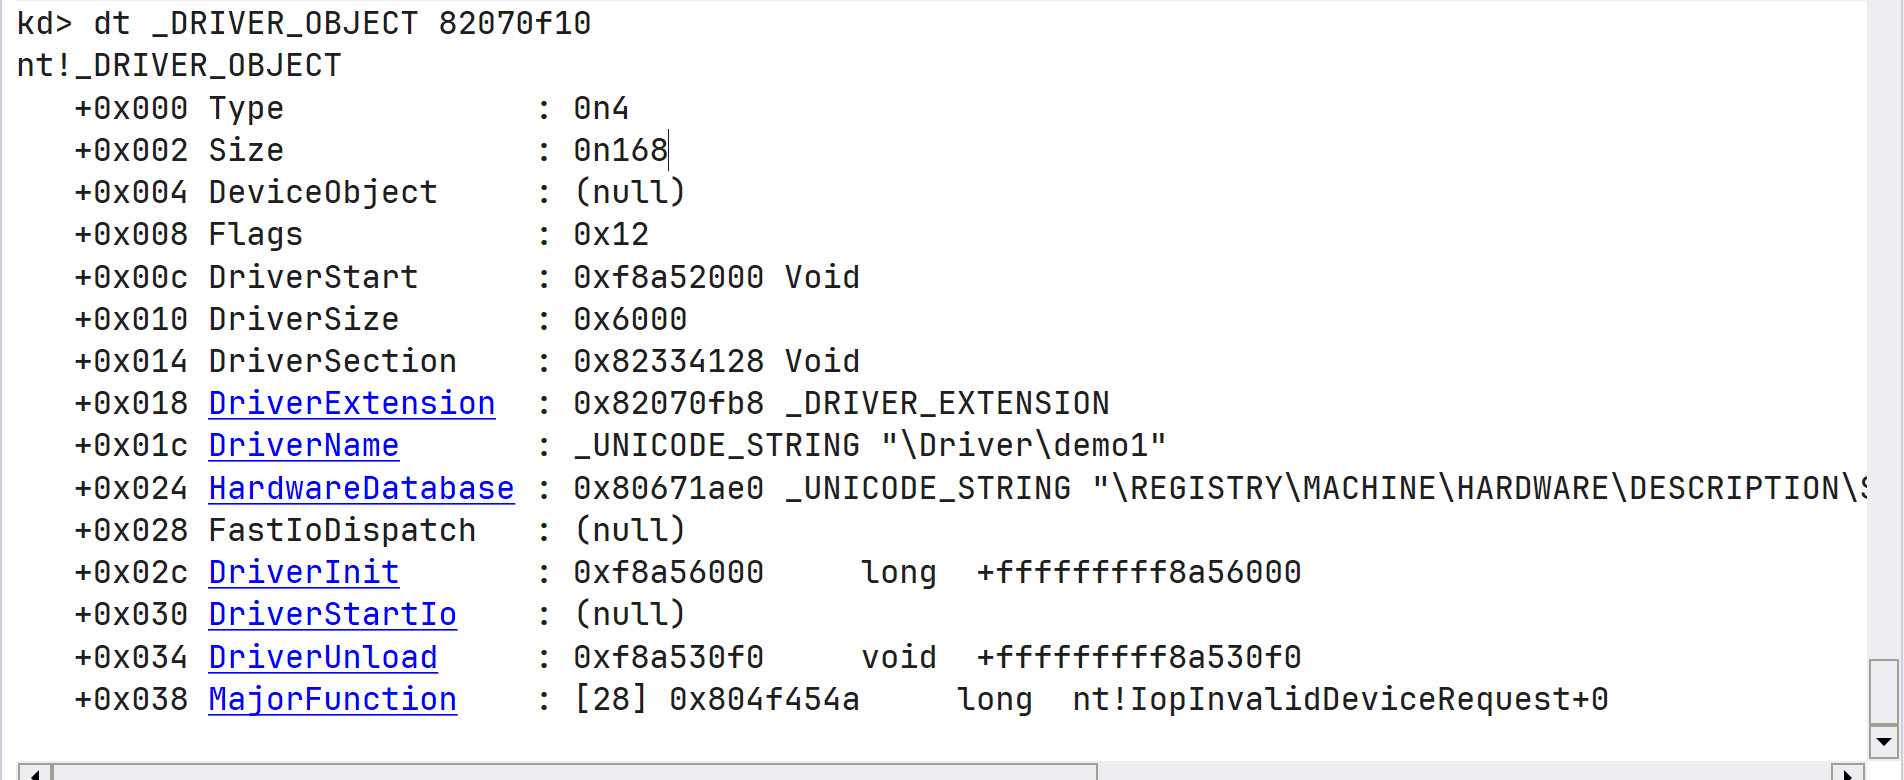Click the horizontal scrollbar left arrow

[x=35, y=773]
